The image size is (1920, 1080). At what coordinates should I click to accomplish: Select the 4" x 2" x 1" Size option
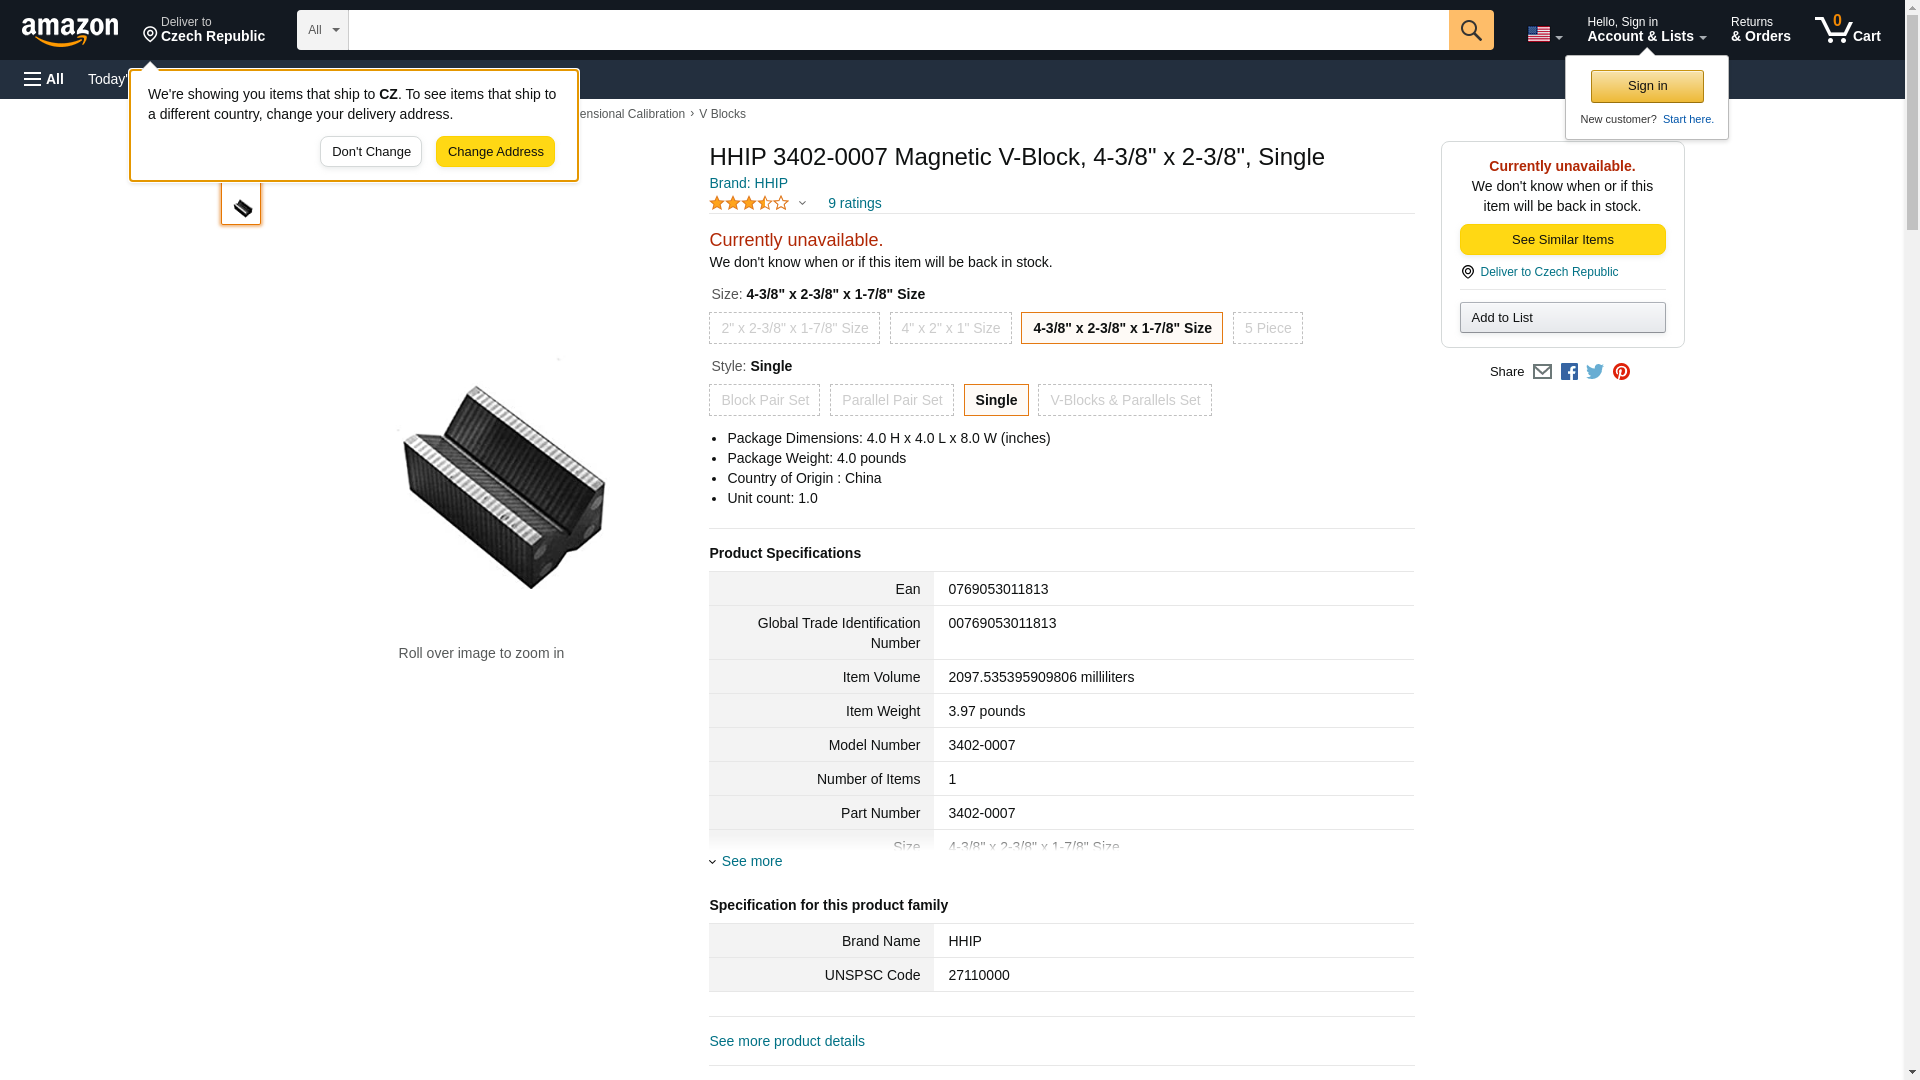(950, 328)
